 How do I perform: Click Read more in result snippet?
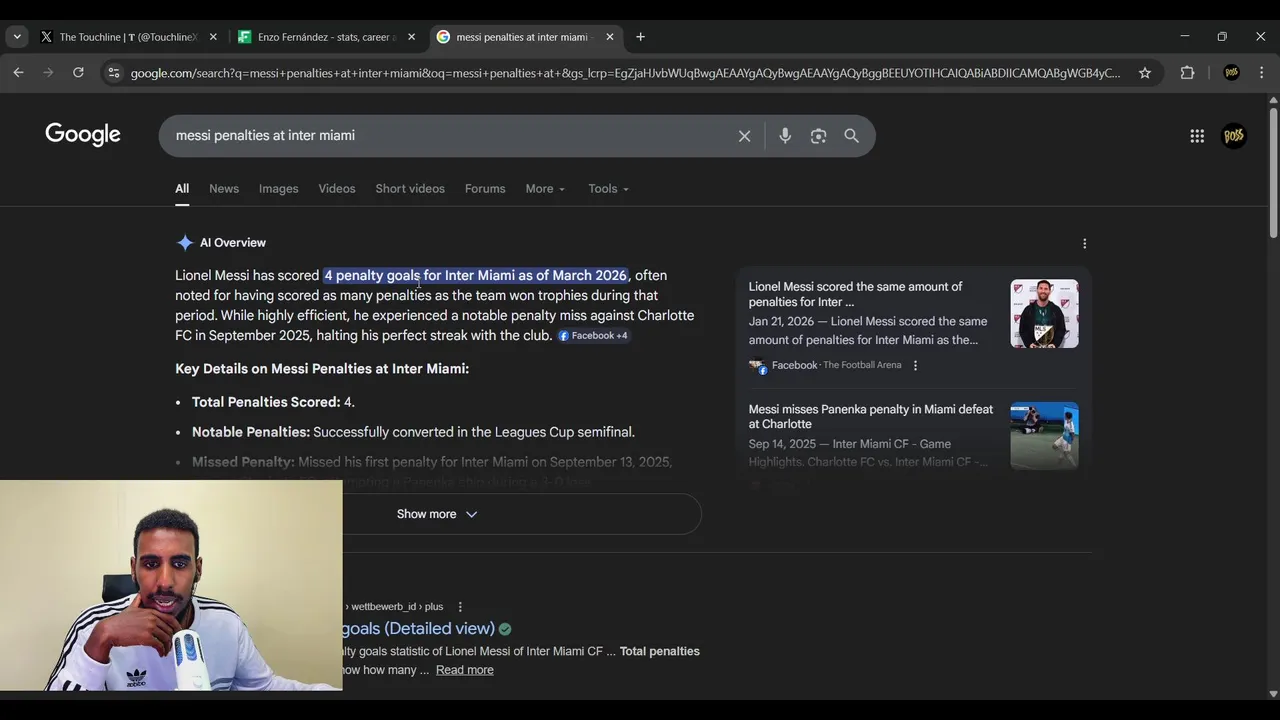(x=464, y=670)
